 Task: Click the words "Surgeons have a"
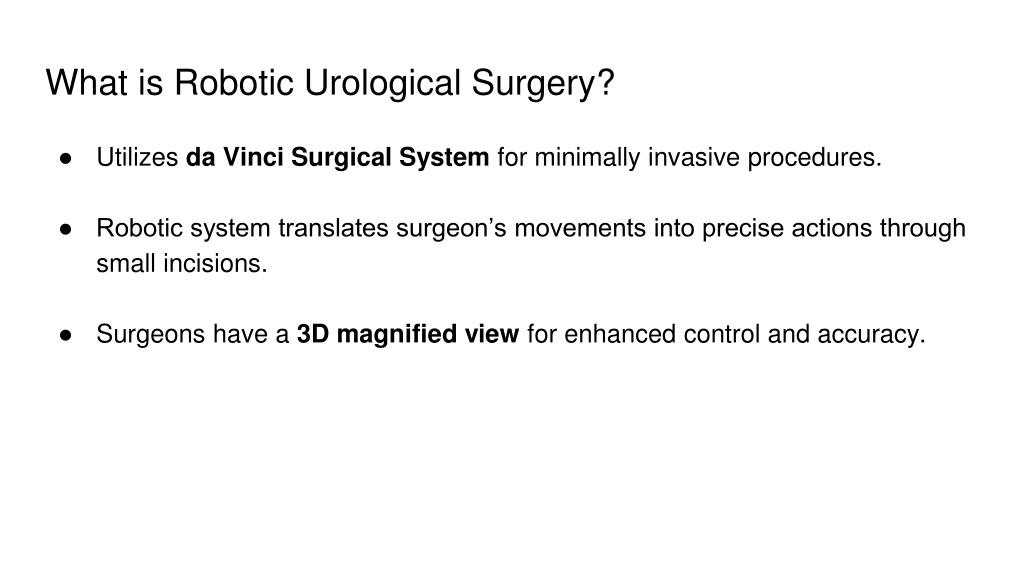pos(193,334)
